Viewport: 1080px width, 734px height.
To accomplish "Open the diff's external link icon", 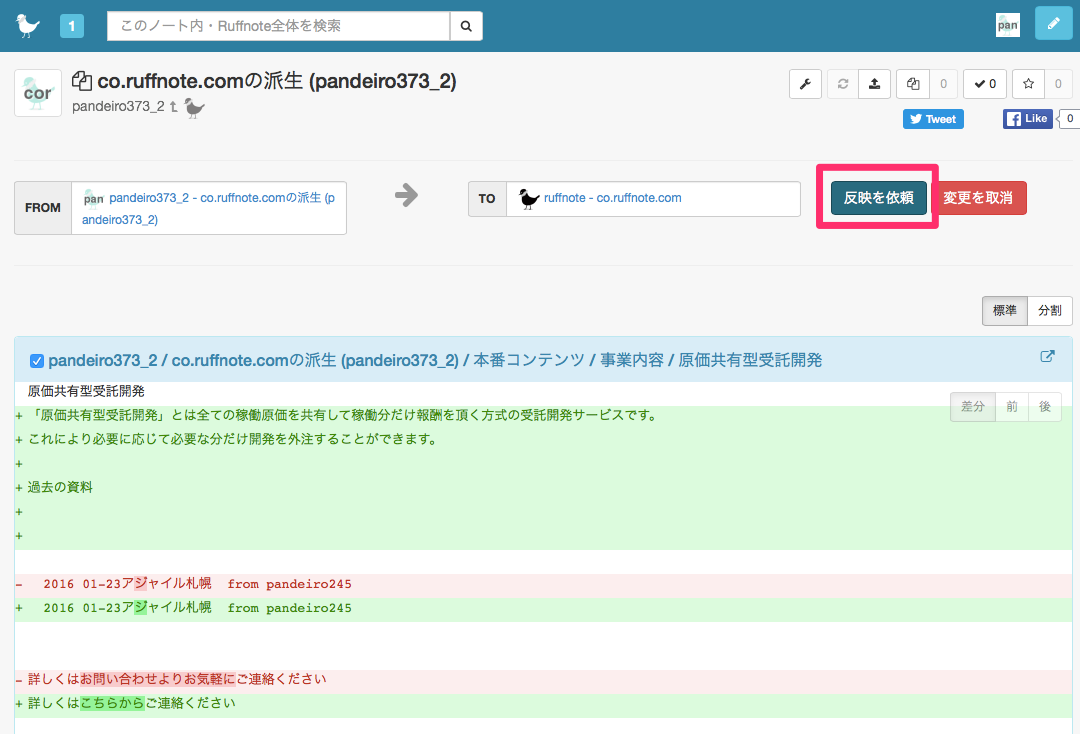I will 1047,357.
